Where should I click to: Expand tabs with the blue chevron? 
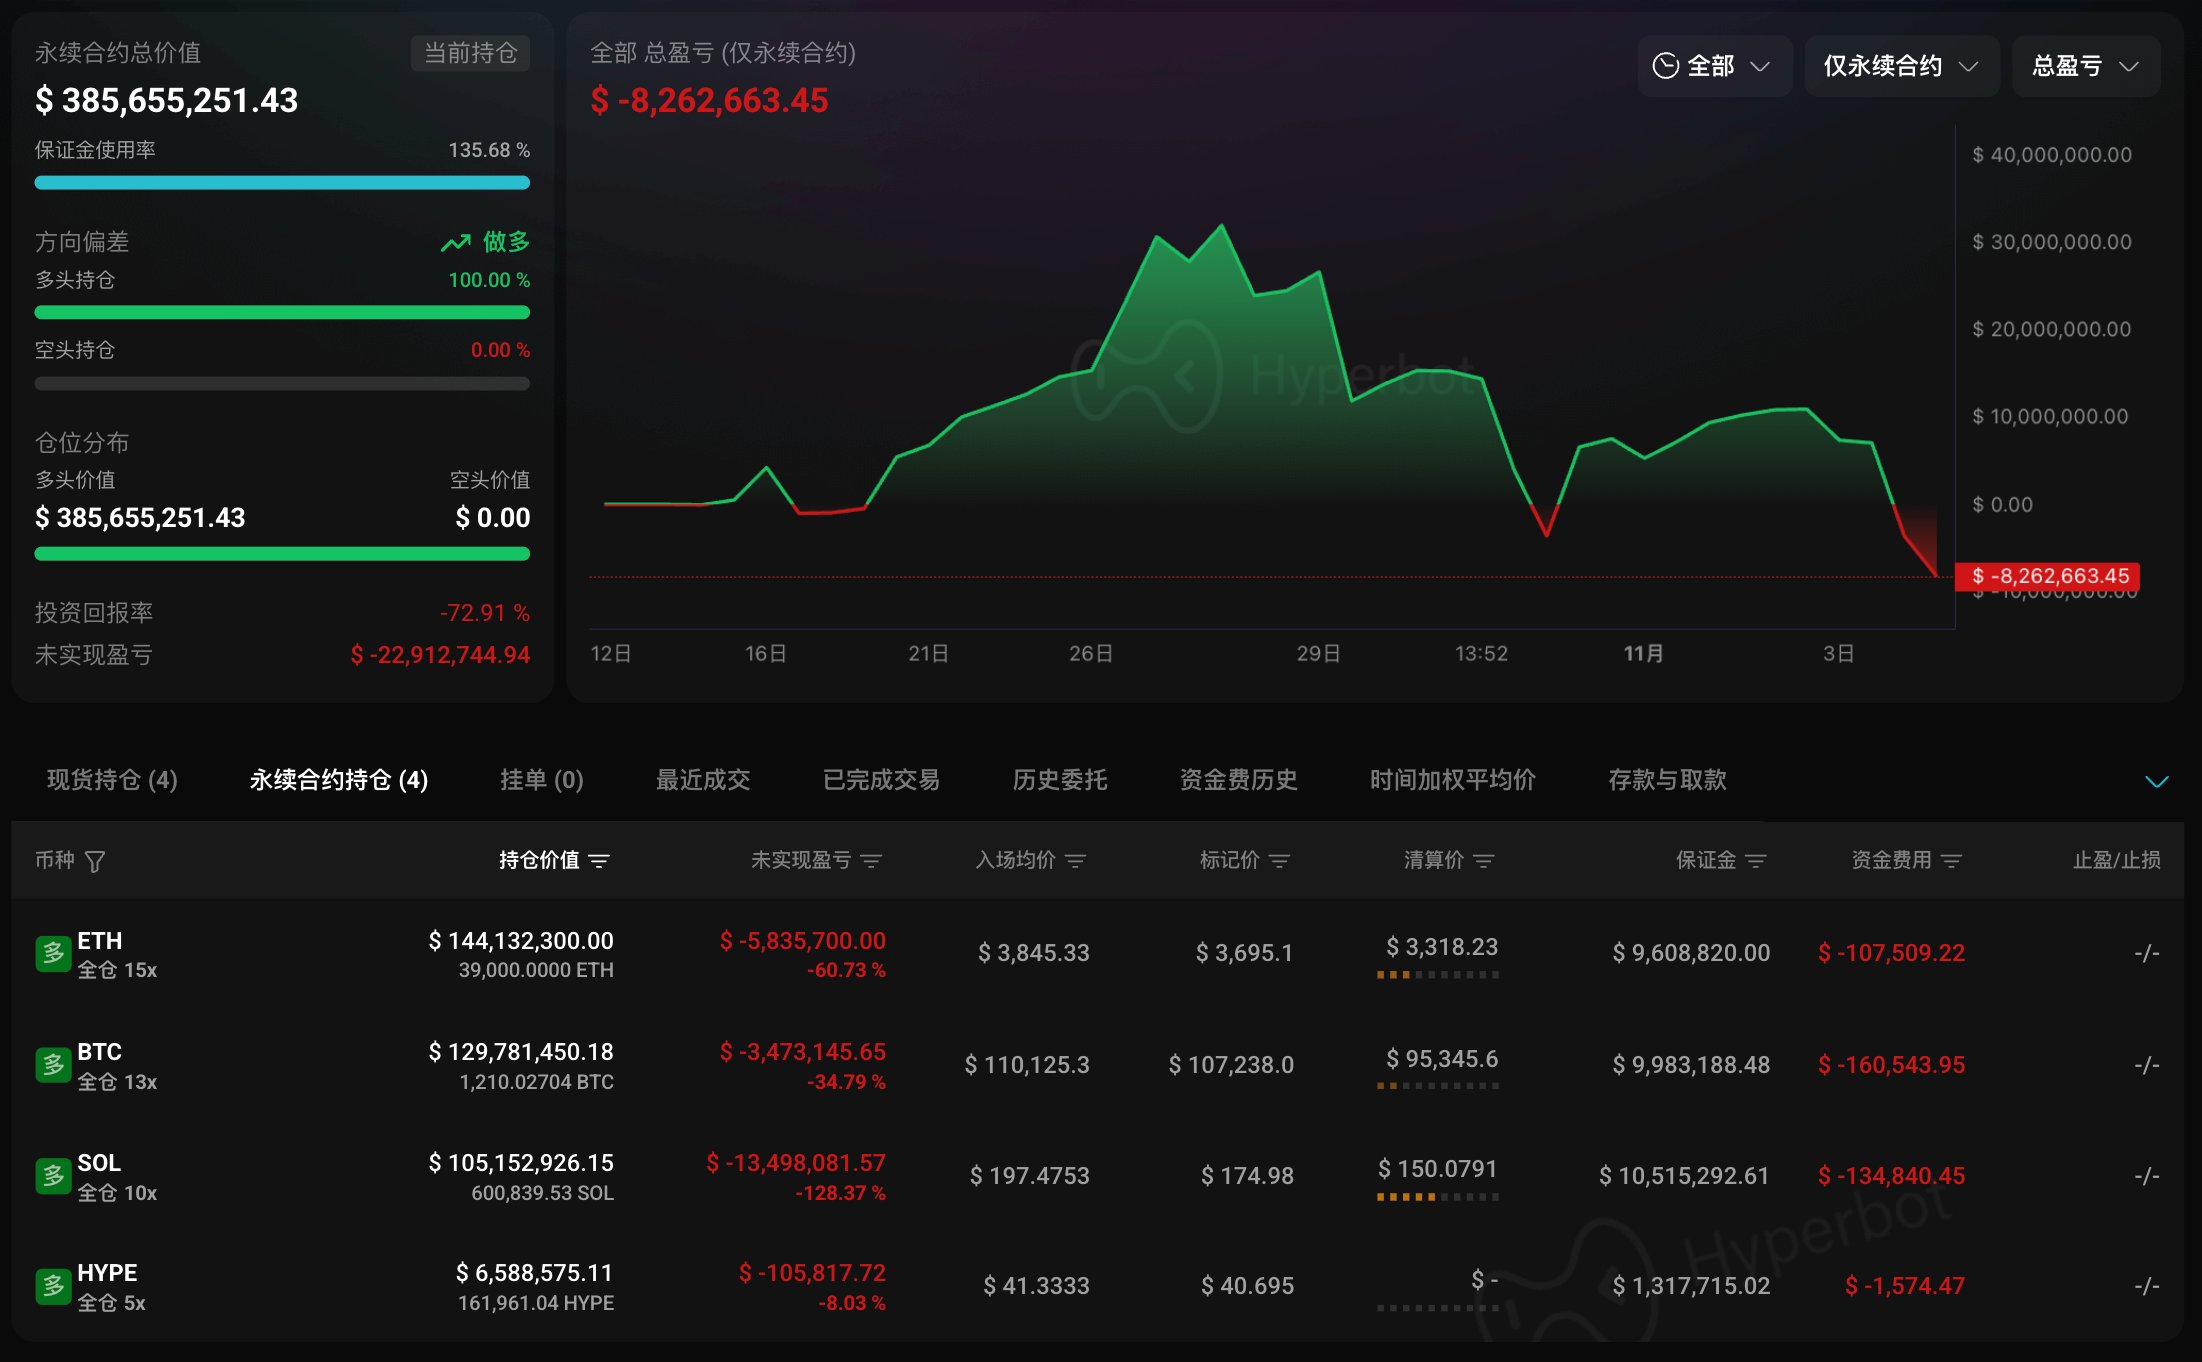[2156, 781]
